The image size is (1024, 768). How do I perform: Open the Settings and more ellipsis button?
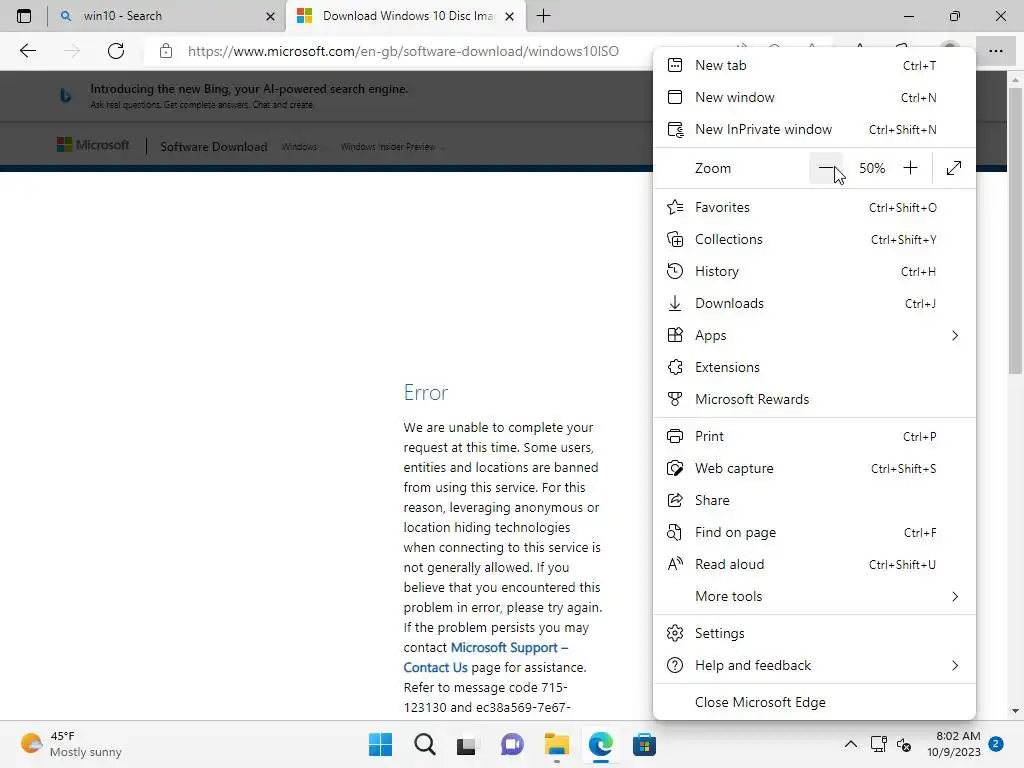click(995, 51)
